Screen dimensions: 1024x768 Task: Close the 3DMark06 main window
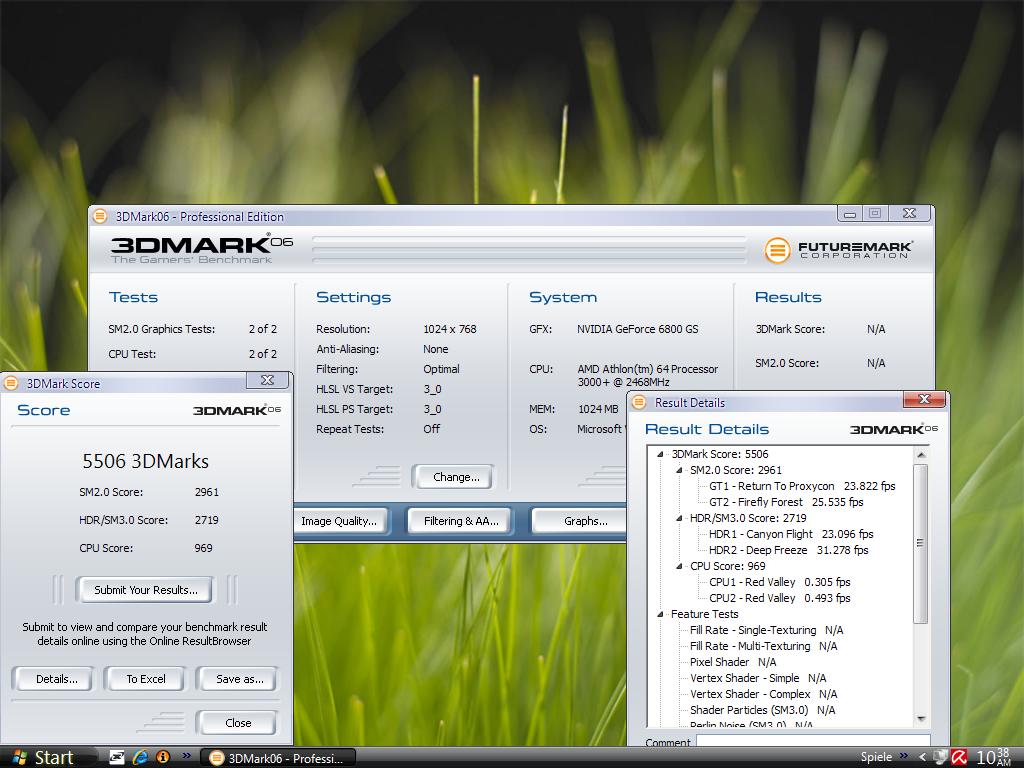tap(908, 214)
